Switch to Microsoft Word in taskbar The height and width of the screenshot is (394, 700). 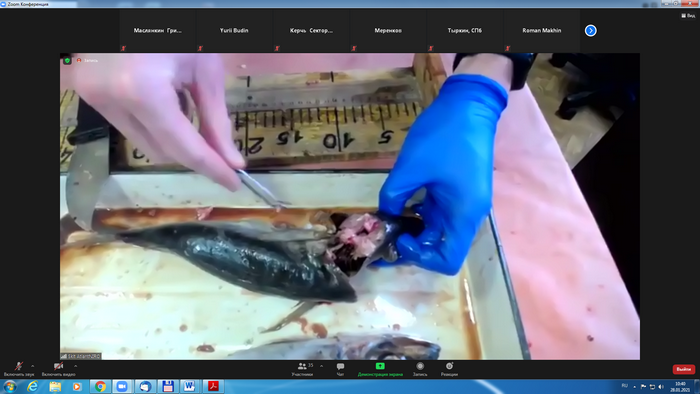[190, 386]
